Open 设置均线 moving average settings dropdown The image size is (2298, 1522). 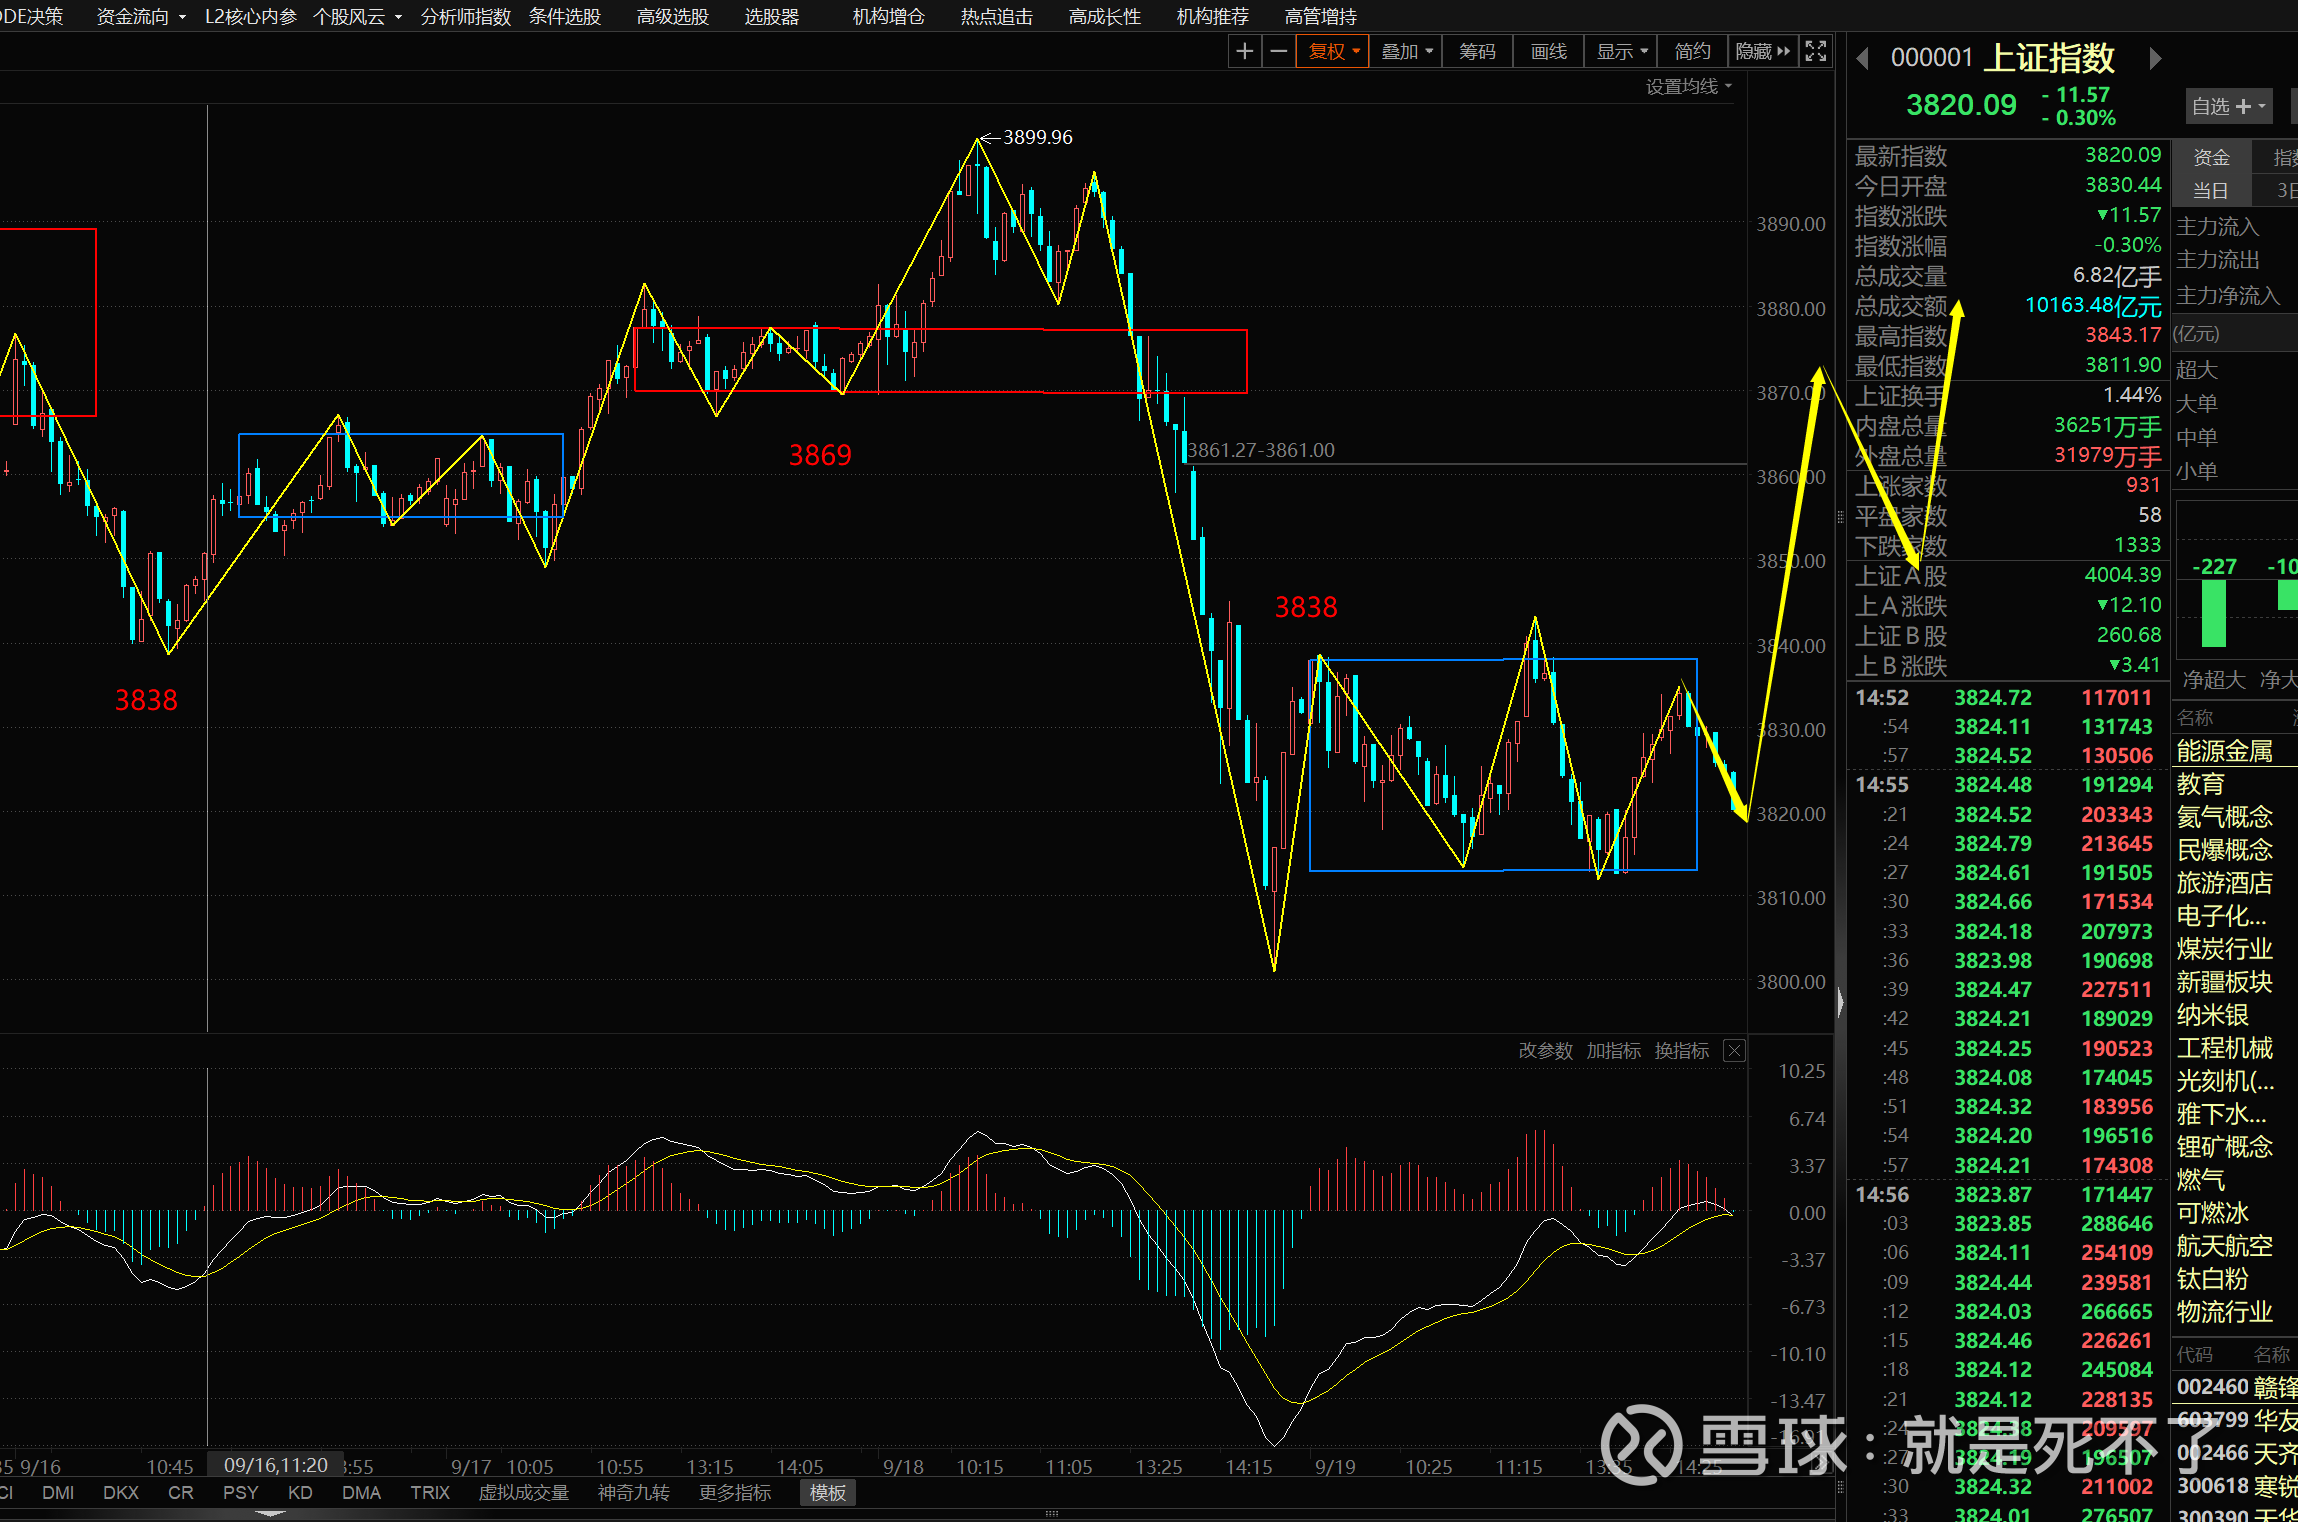coord(1688,87)
